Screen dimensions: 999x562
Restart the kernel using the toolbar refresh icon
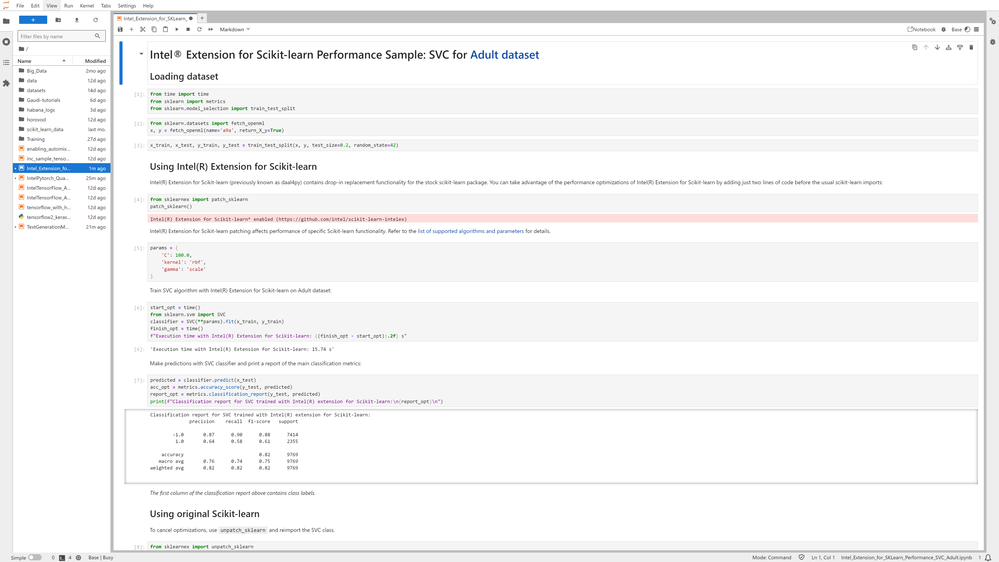pos(199,30)
